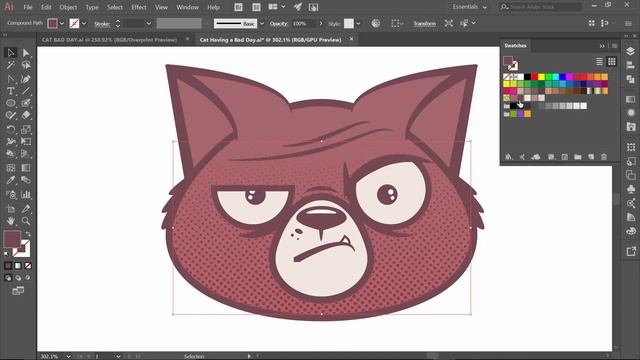Image resolution: width=640 pixels, height=360 pixels.
Task: Select the Eyedropper tool
Action: tap(11, 180)
